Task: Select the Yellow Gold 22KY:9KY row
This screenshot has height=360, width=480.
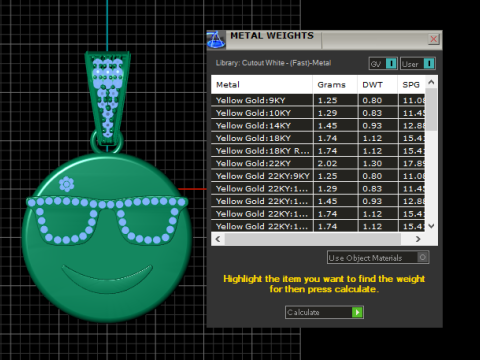Action: 318,176
